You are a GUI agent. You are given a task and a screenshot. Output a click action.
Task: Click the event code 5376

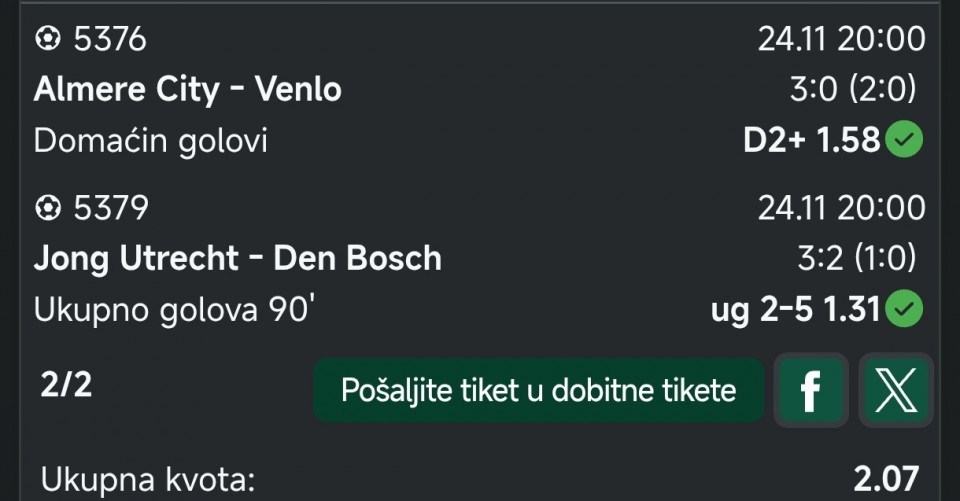click(110, 39)
